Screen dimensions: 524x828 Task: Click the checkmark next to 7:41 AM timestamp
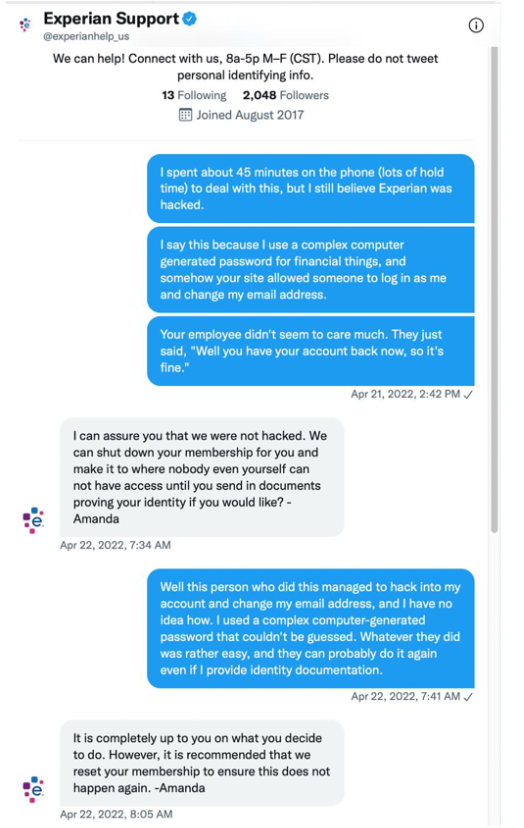pos(468,697)
